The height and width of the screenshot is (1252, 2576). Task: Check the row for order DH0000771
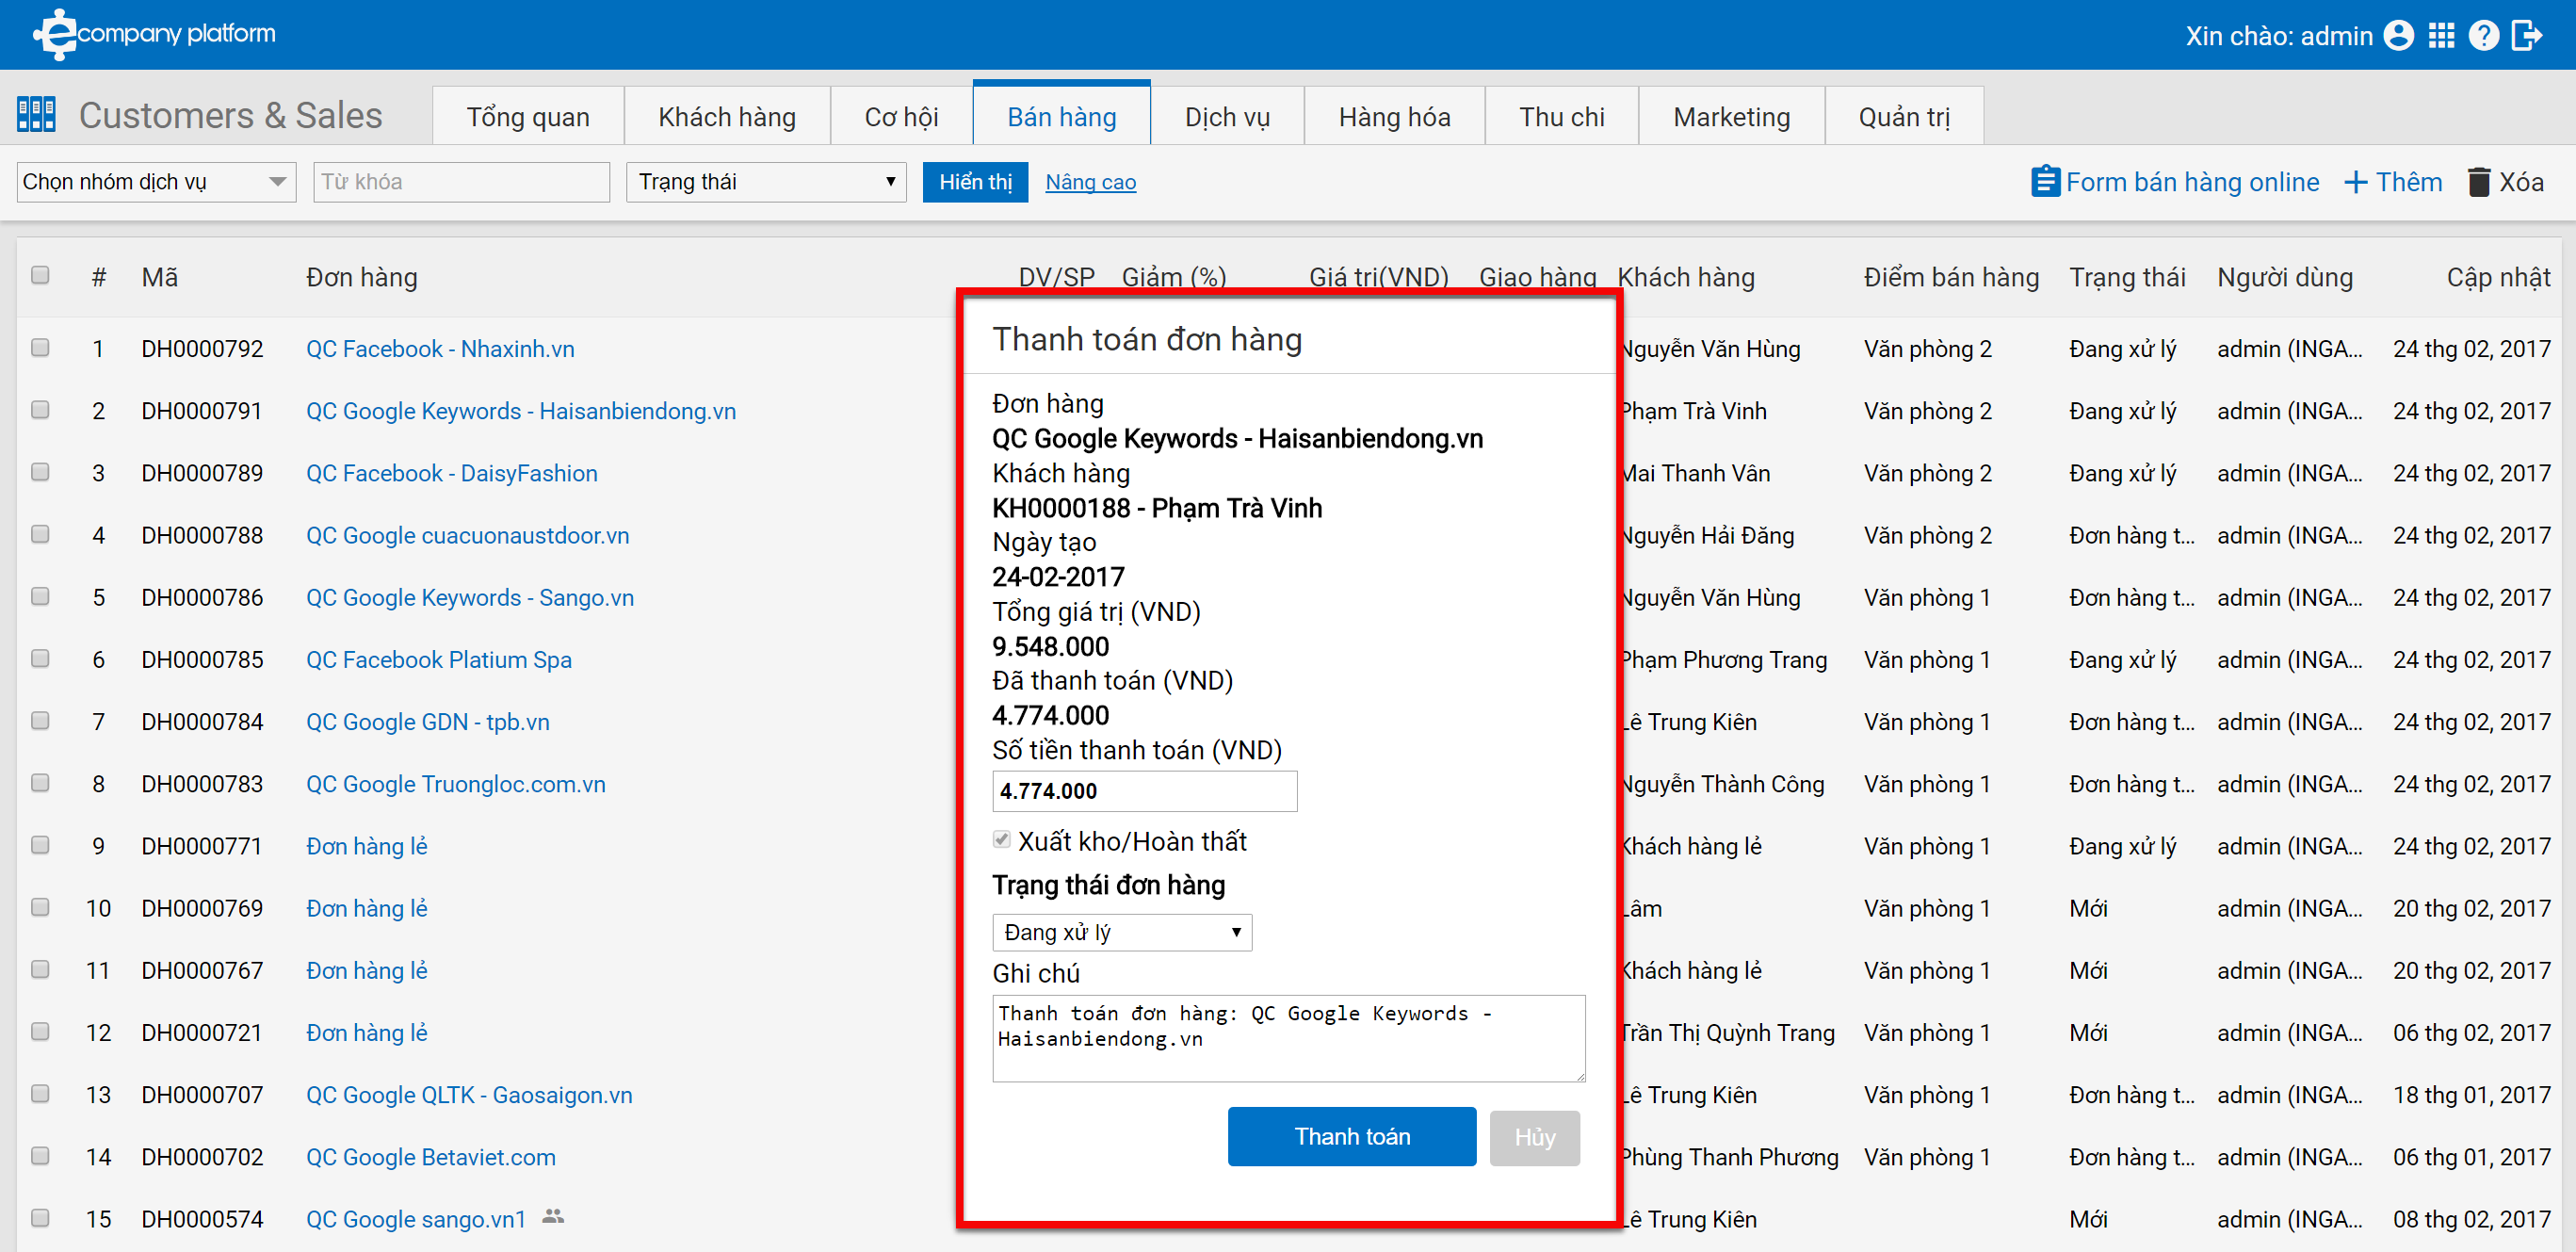point(40,844)
